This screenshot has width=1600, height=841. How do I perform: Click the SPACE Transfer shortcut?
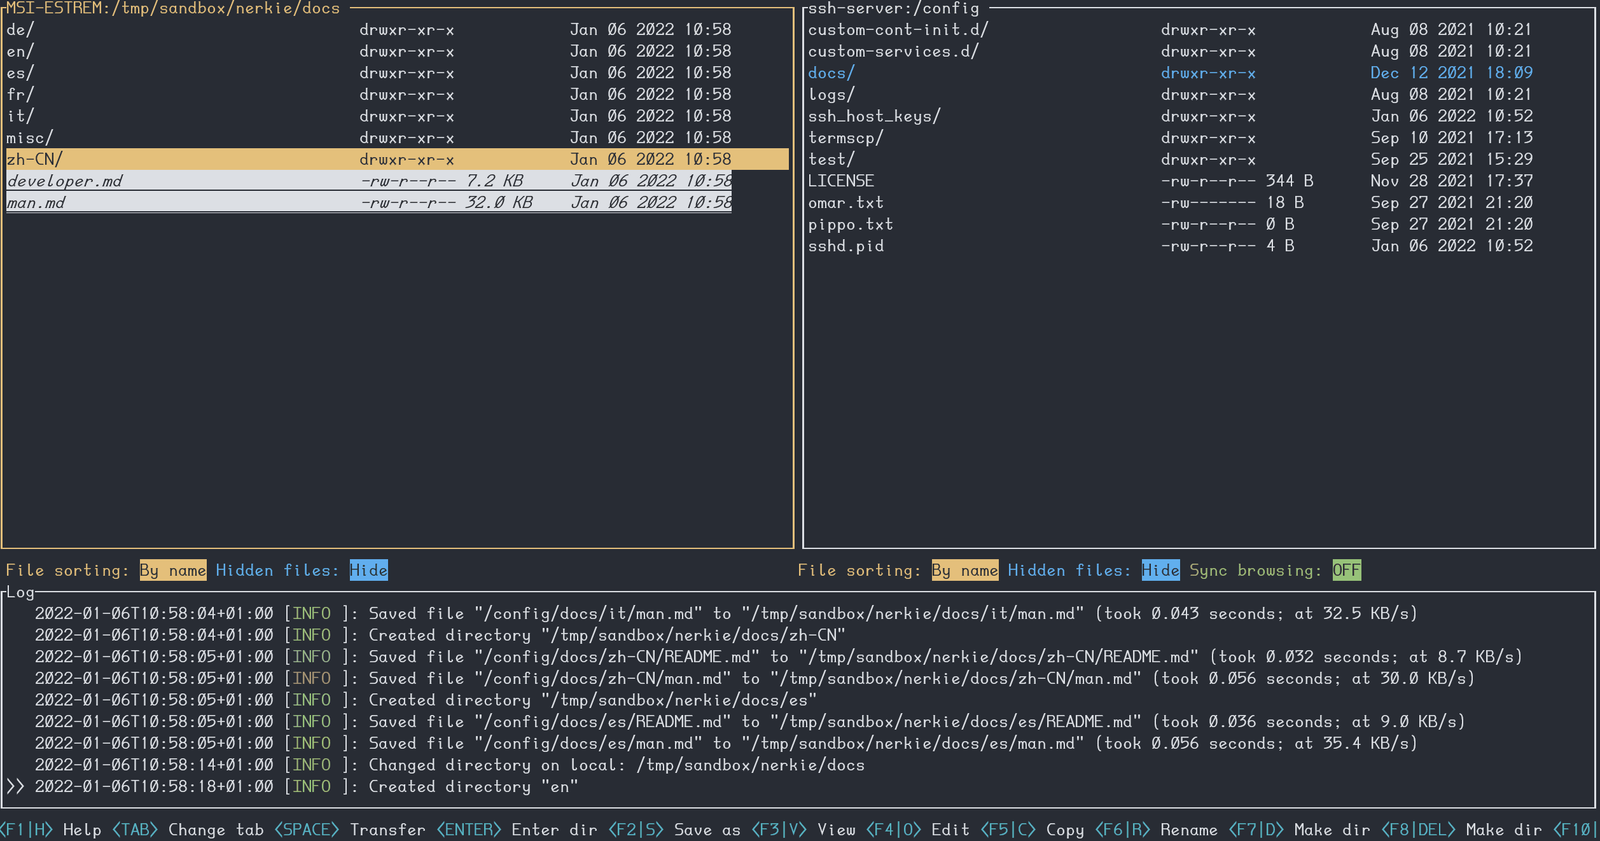[349, 830]
